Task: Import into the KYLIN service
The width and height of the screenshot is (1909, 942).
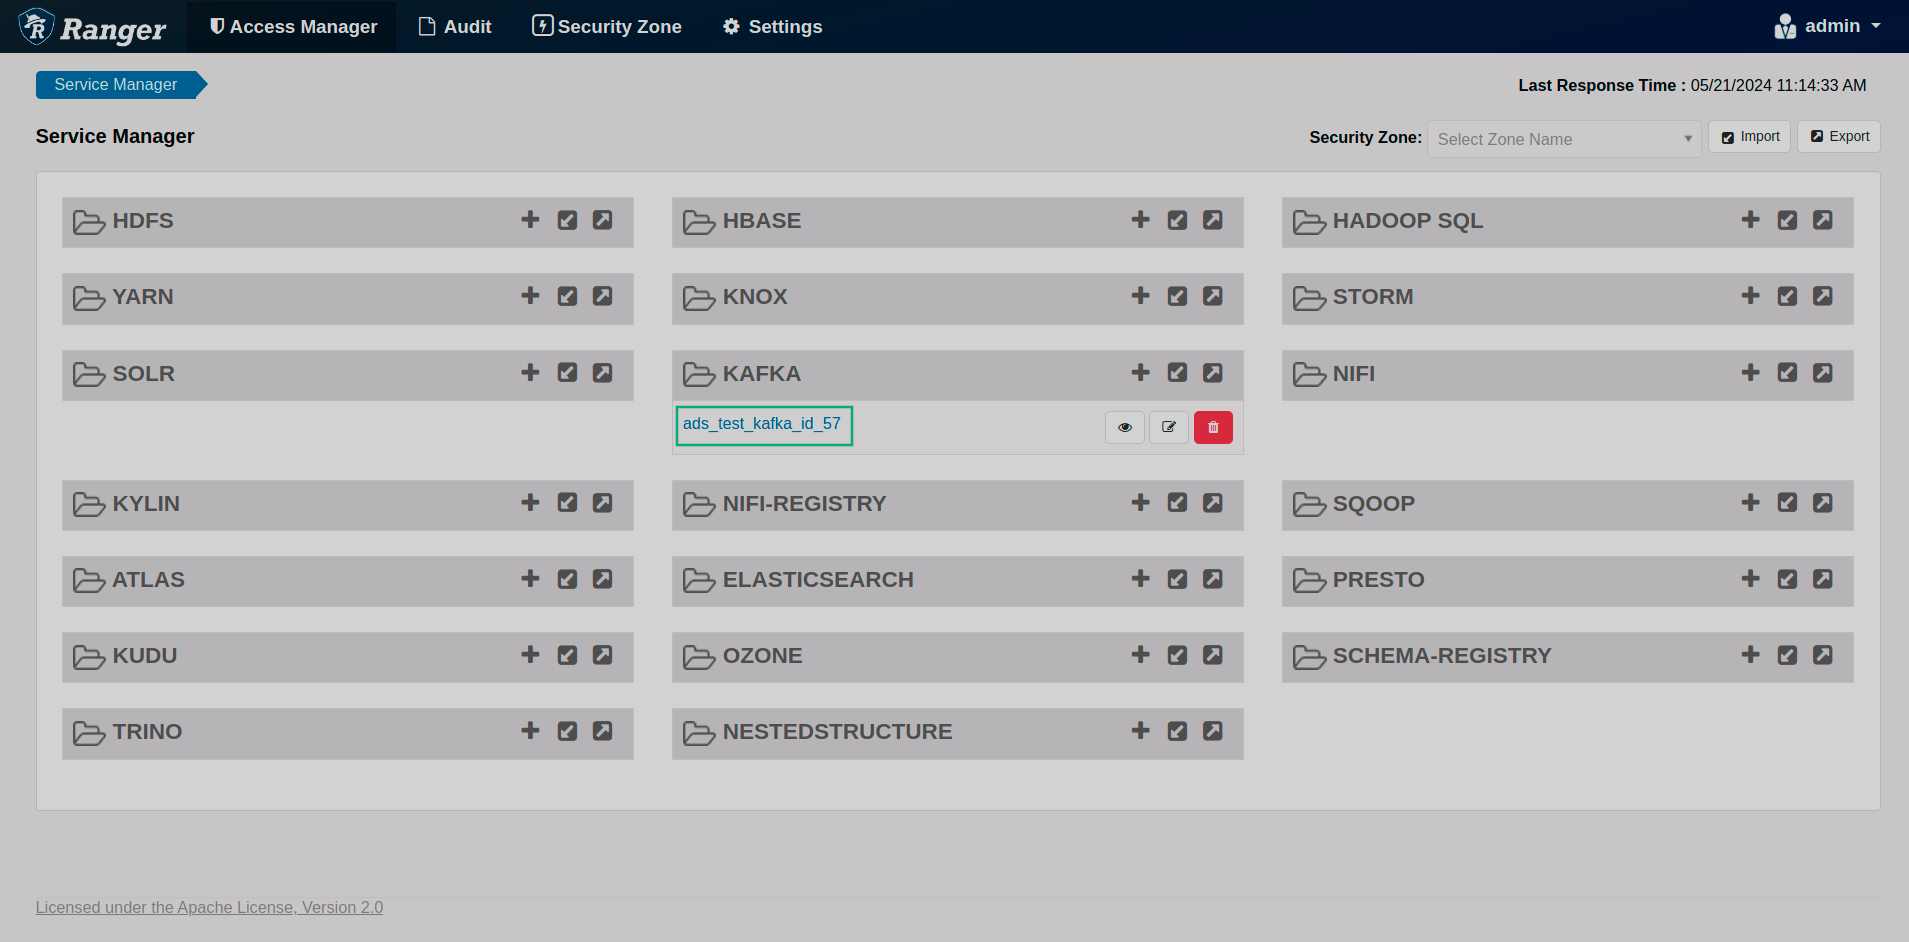Action: point(567,503)
